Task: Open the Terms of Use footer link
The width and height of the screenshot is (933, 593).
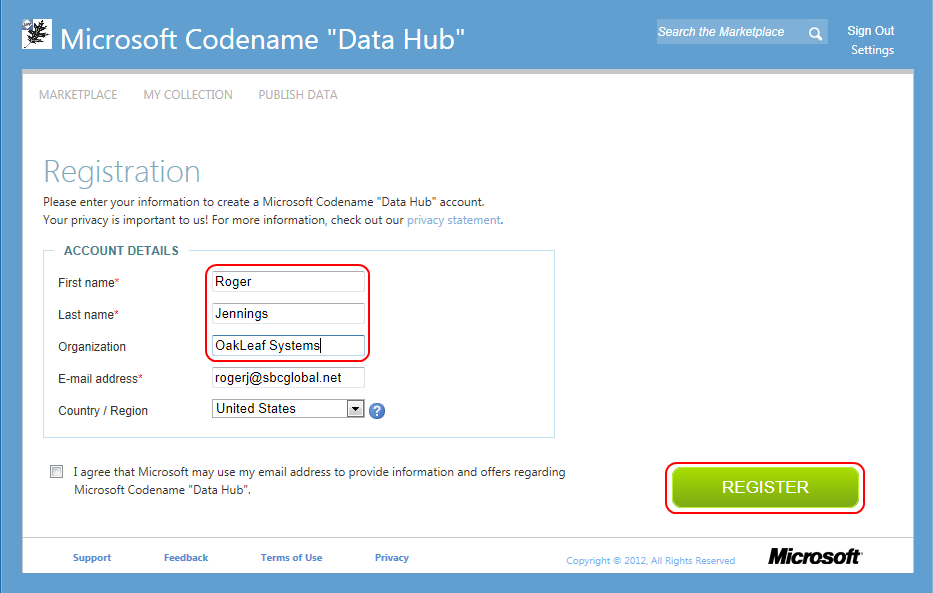Action: (x=292, y=557)
